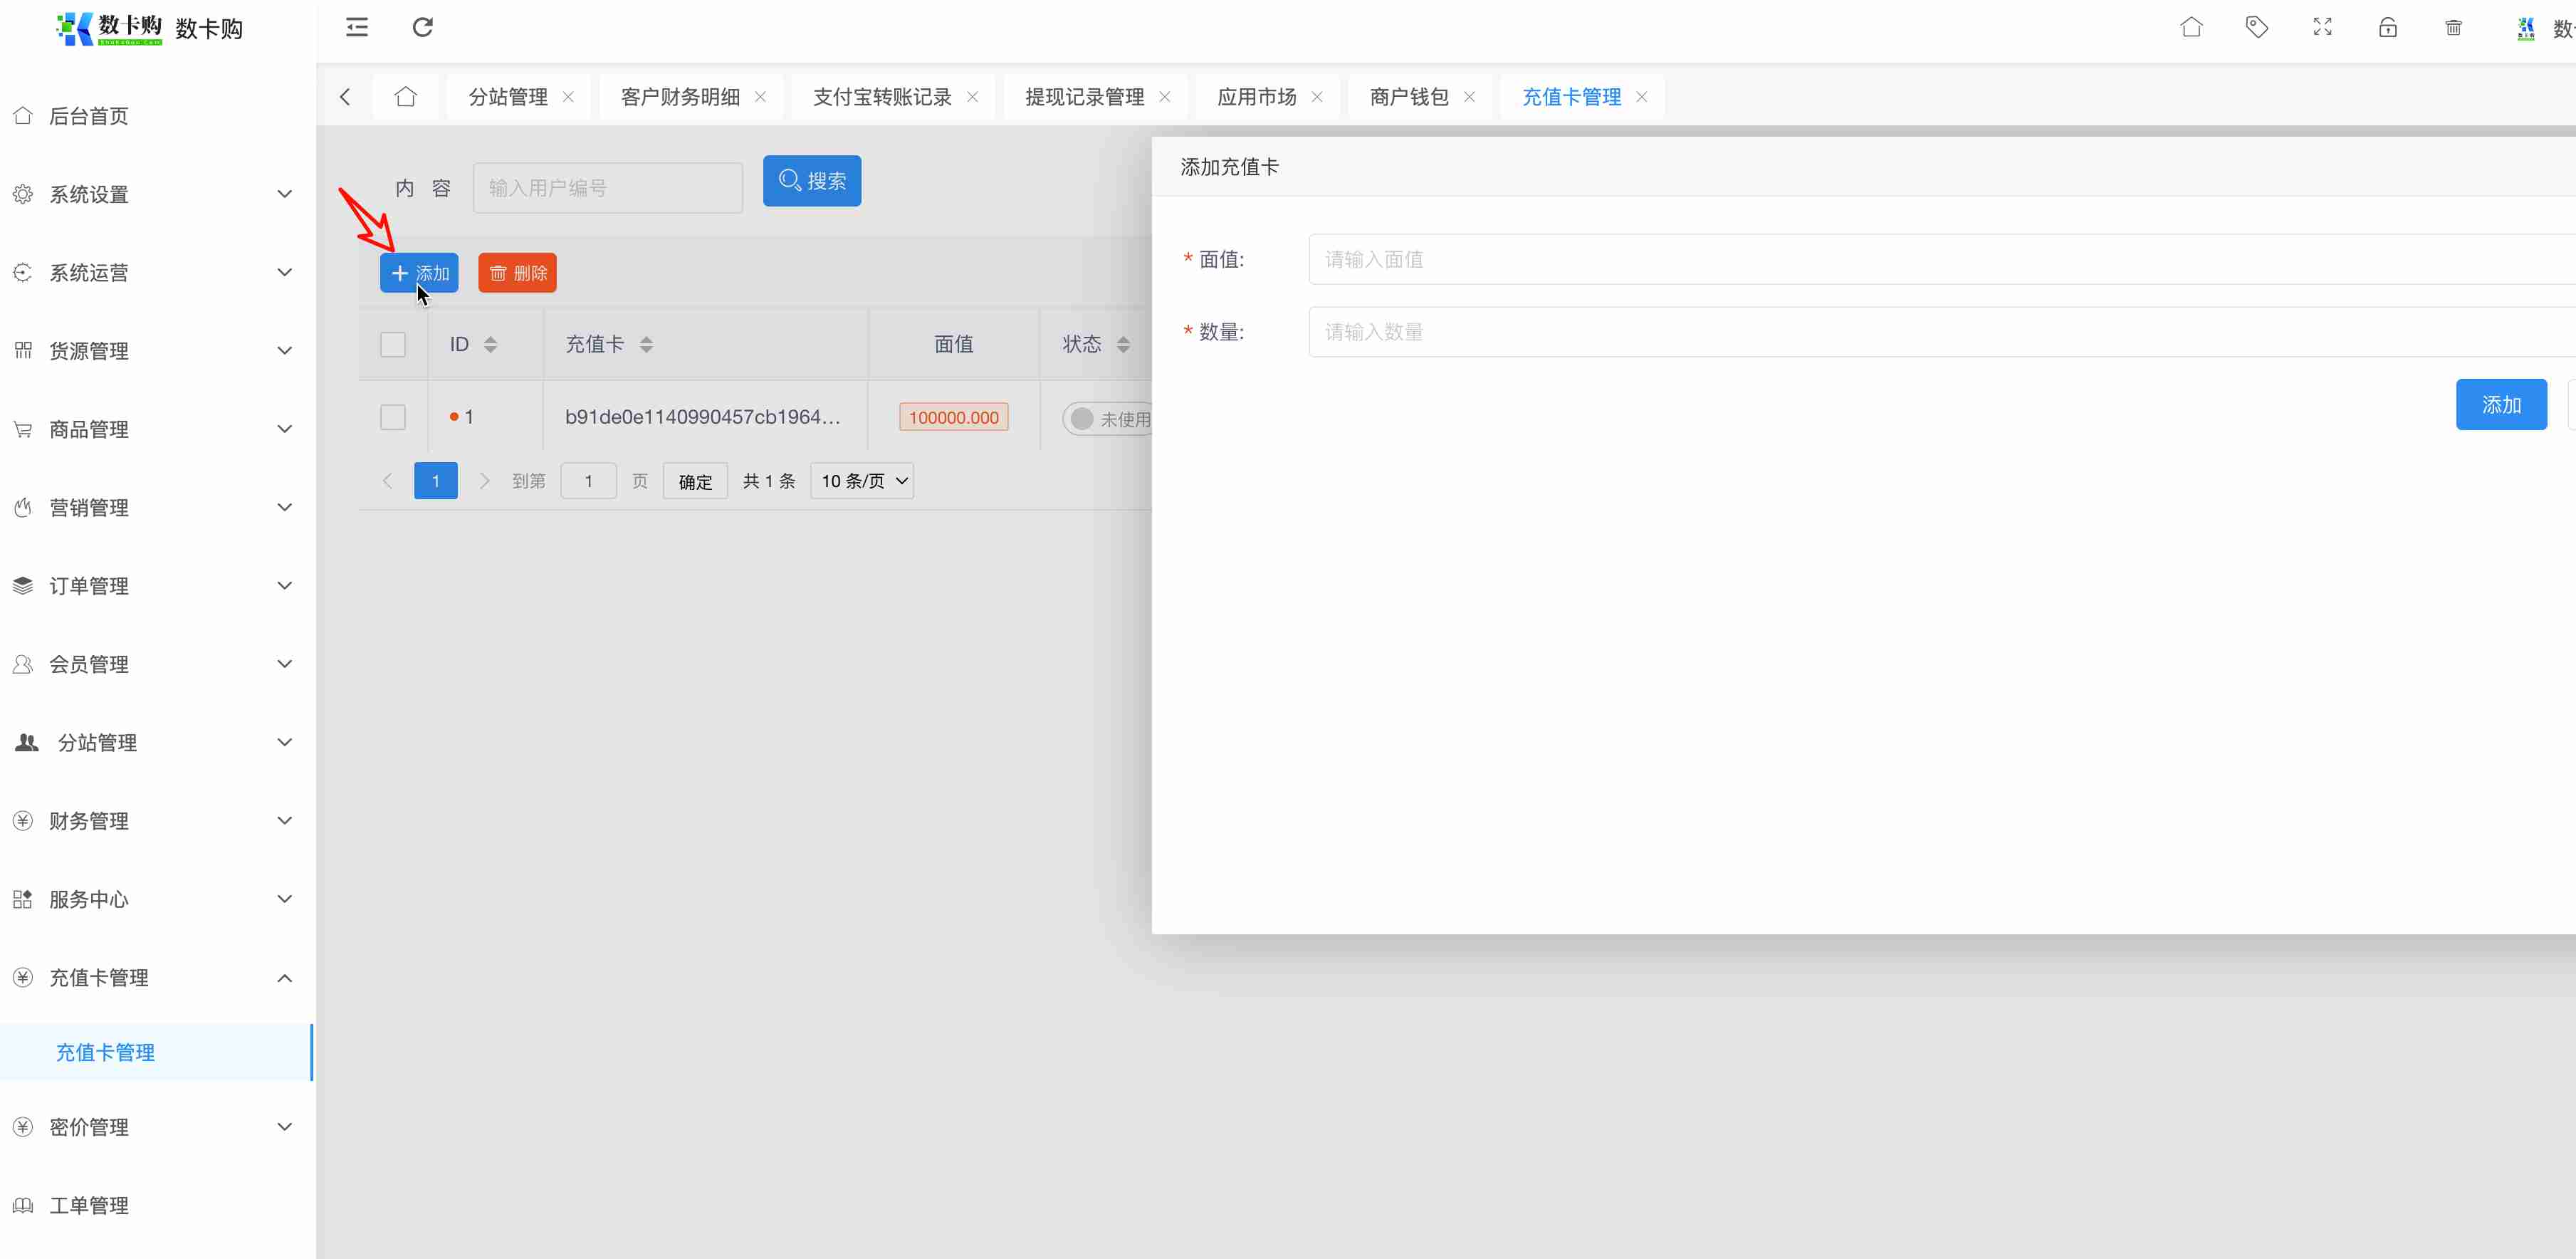Click the red 删除 button
The image size is (2576, 1259).
pos(517,273)
